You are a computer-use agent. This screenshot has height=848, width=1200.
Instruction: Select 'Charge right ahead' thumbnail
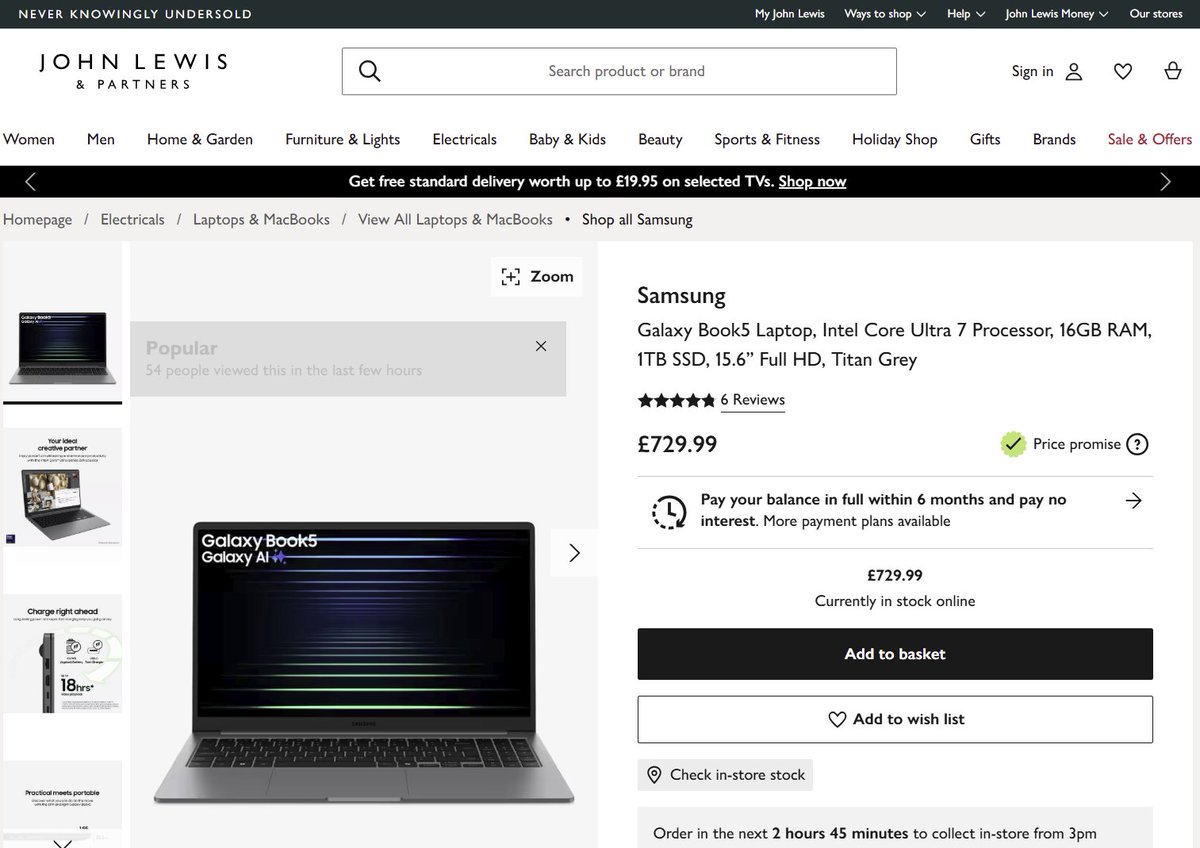pos(63,656)
